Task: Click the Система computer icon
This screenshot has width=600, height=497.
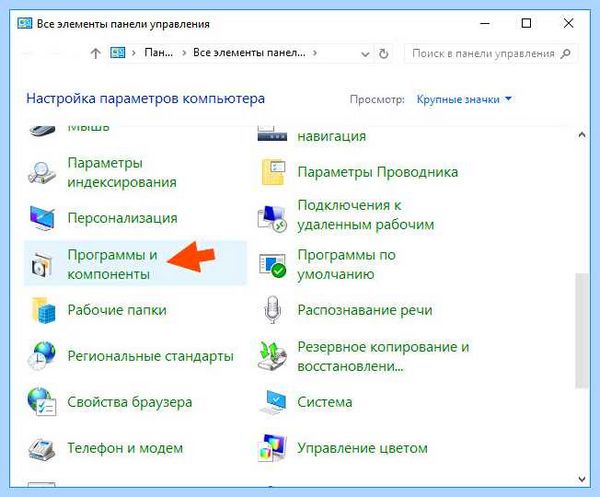Action: tap(273, 402)
